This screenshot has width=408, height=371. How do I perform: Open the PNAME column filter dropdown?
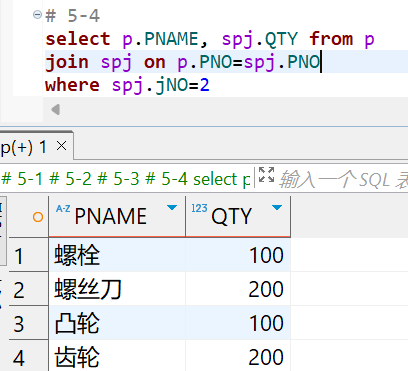(x=172, y=208)
